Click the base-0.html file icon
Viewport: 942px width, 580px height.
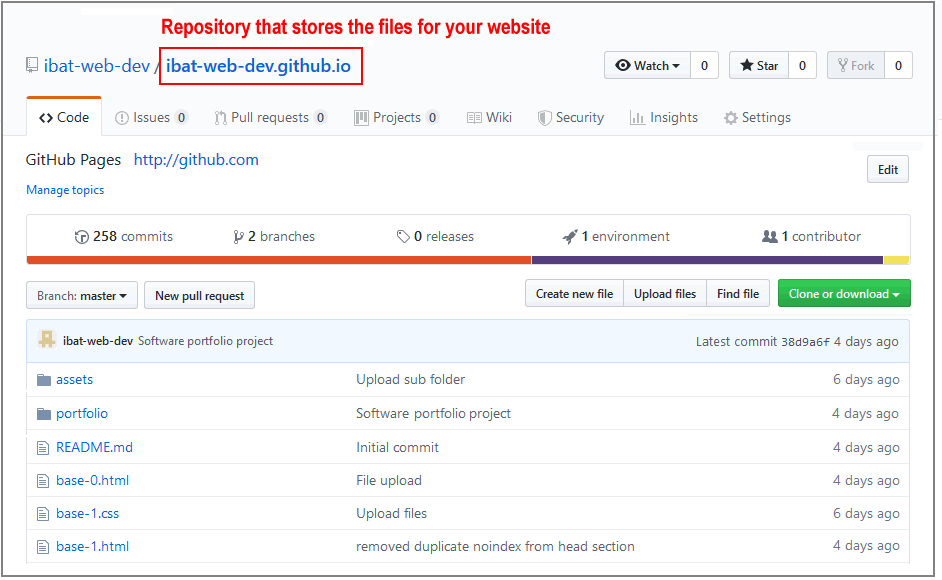[43, 481]
